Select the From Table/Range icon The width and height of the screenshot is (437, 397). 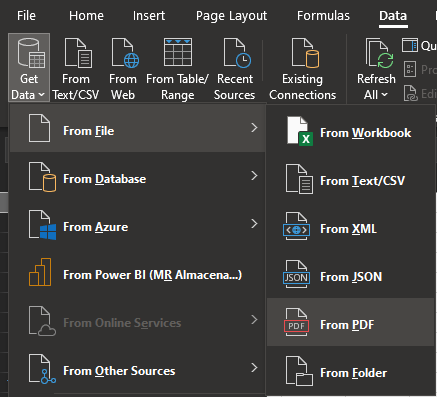coord(178,52)
